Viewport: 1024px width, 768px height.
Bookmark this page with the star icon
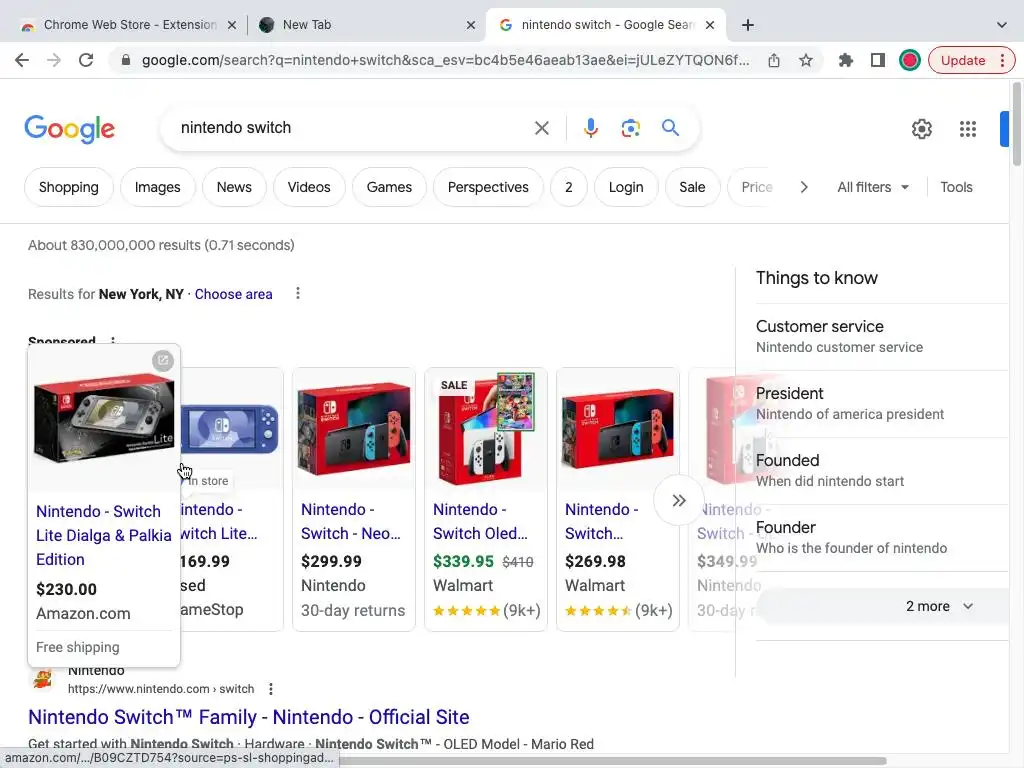tap(806, 60)
